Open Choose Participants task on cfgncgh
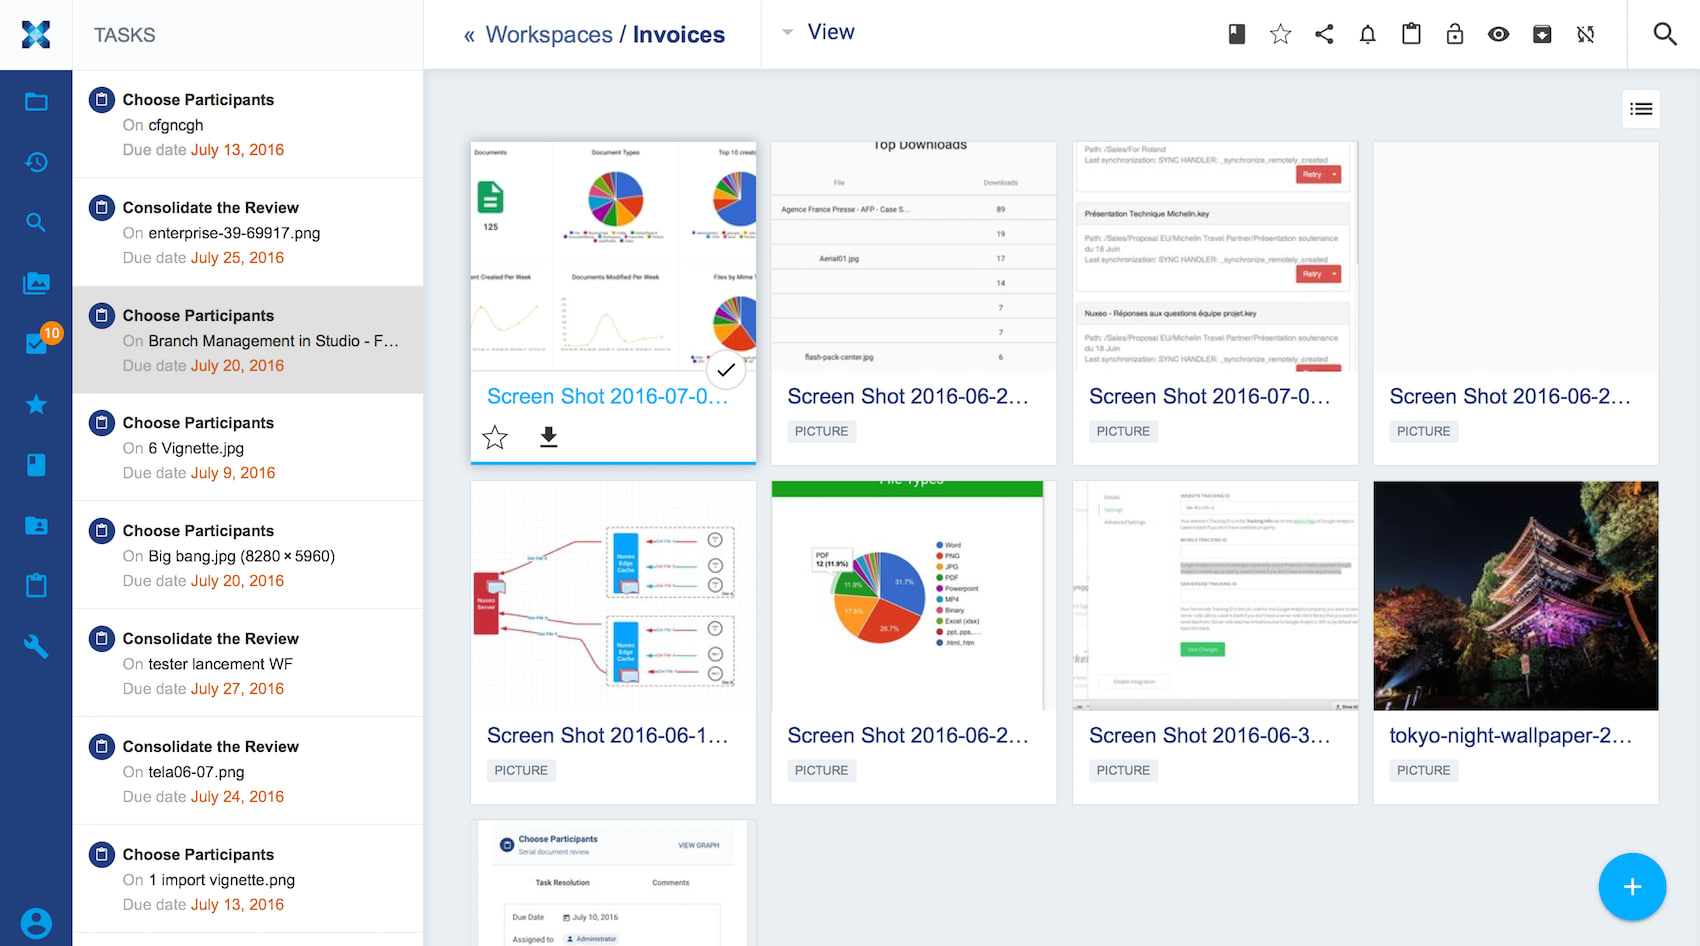Image resolution: width=1700 pixels, height=946 pixels. click(x=248, y=124)
